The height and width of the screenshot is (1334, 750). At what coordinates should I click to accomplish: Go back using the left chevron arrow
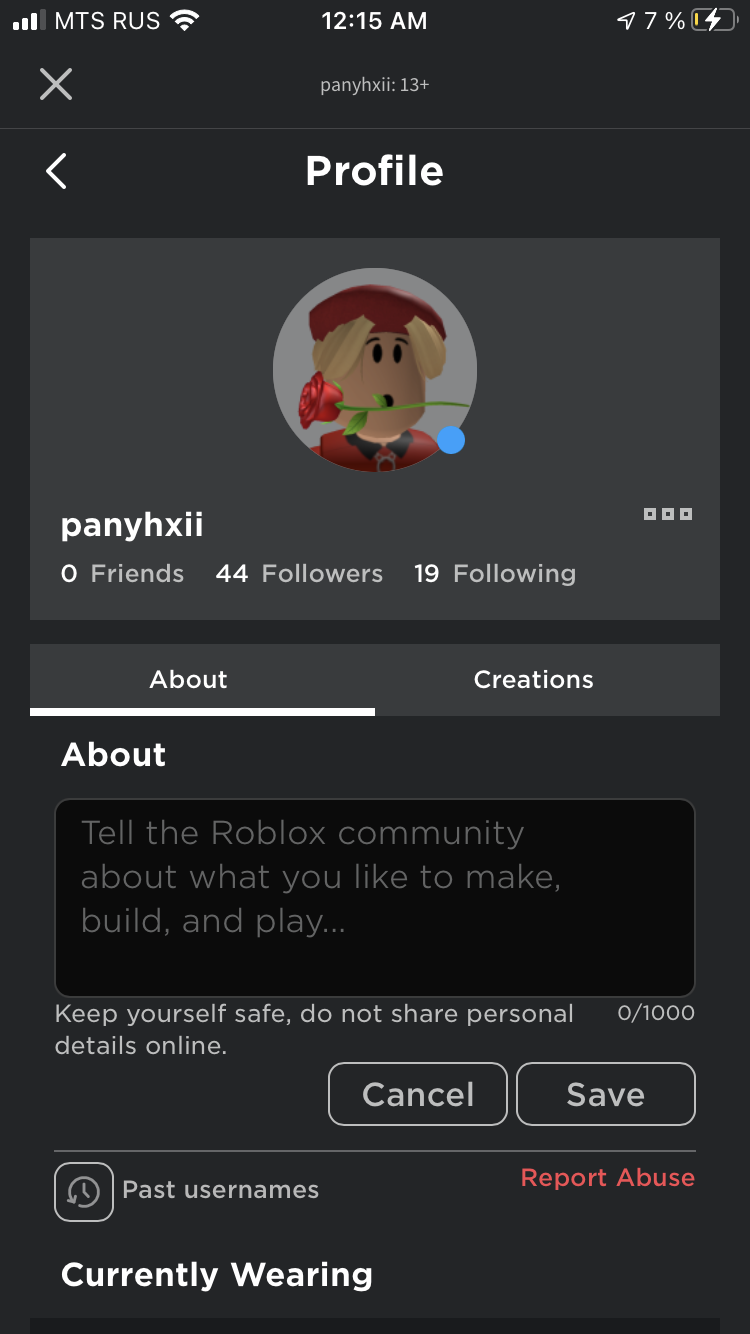click(57, 171)
